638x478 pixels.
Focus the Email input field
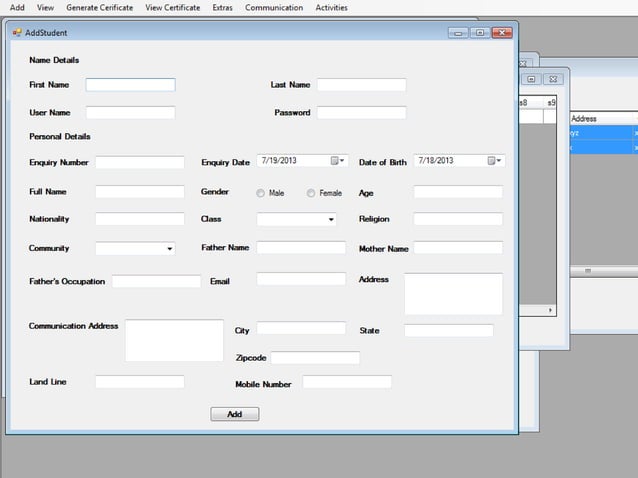tap(301, 279)
